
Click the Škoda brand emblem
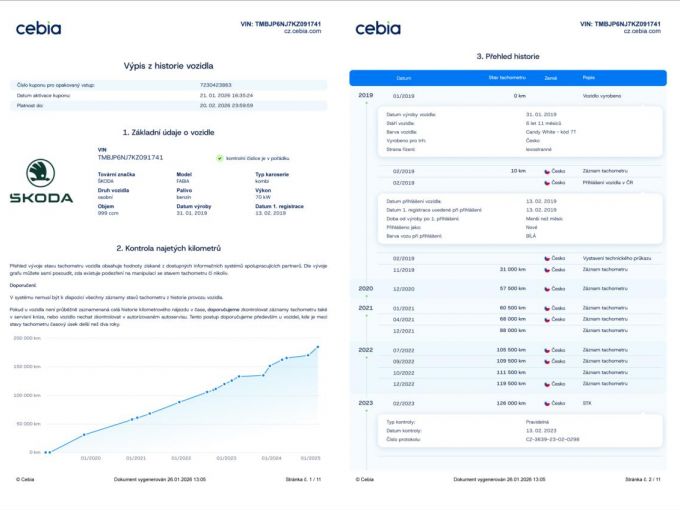(41, 180)
